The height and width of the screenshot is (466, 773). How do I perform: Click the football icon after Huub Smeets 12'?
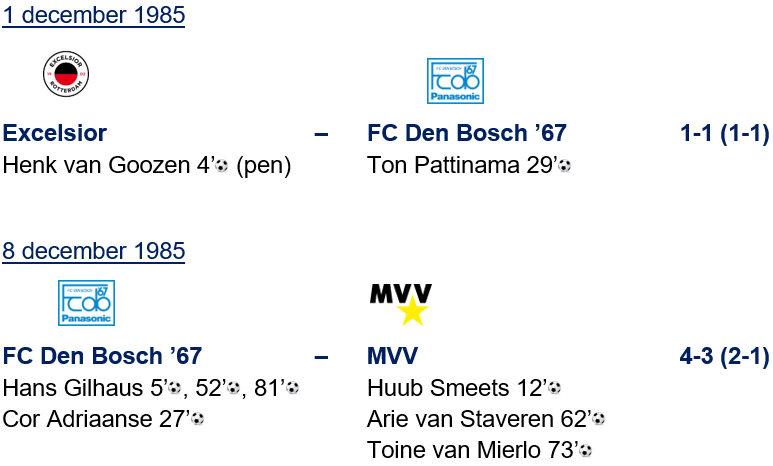click(554, 388)
